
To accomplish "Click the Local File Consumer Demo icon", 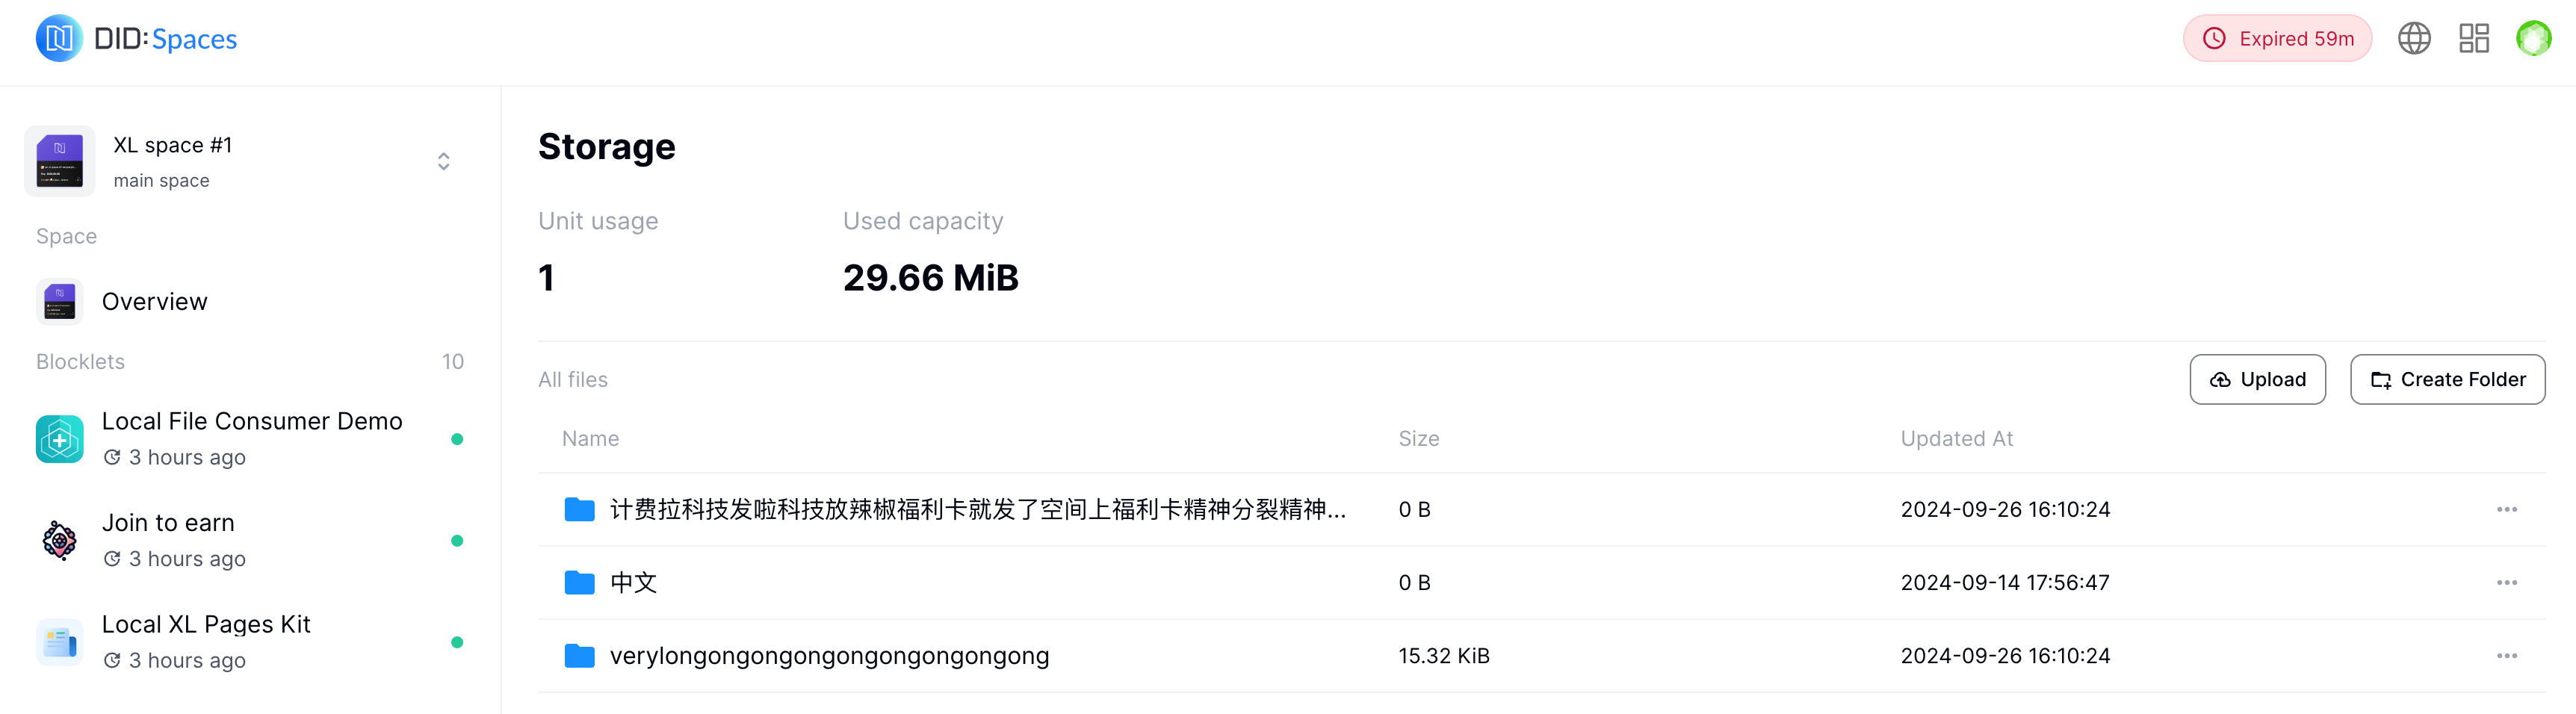I will 60,439.
